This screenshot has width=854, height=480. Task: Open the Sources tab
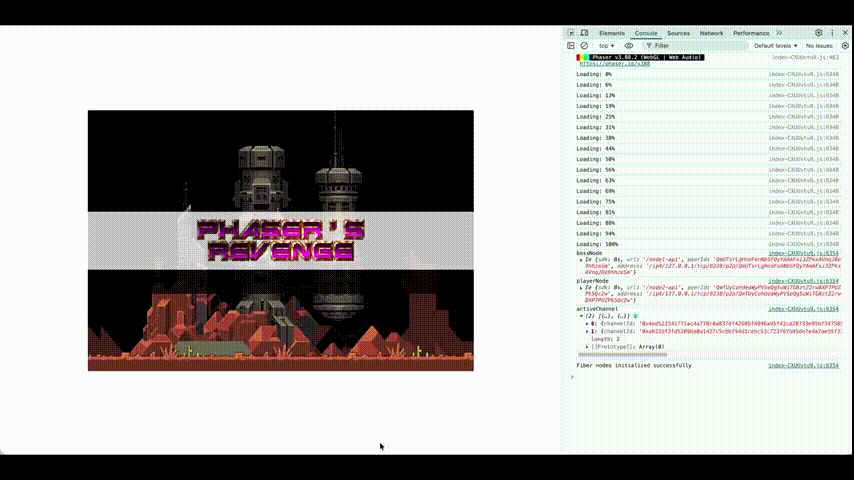678,33
